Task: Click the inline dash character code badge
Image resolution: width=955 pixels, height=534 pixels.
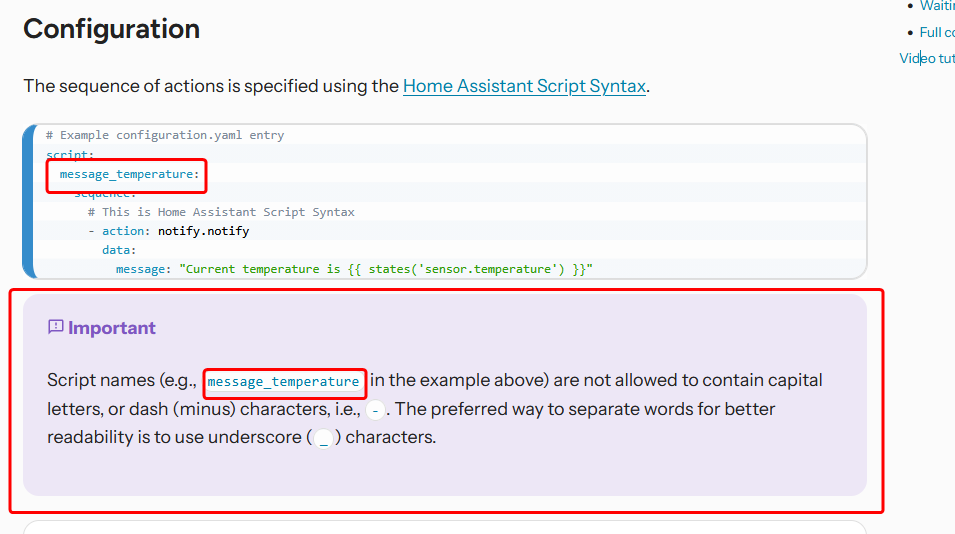Action: tap(375, 410)
